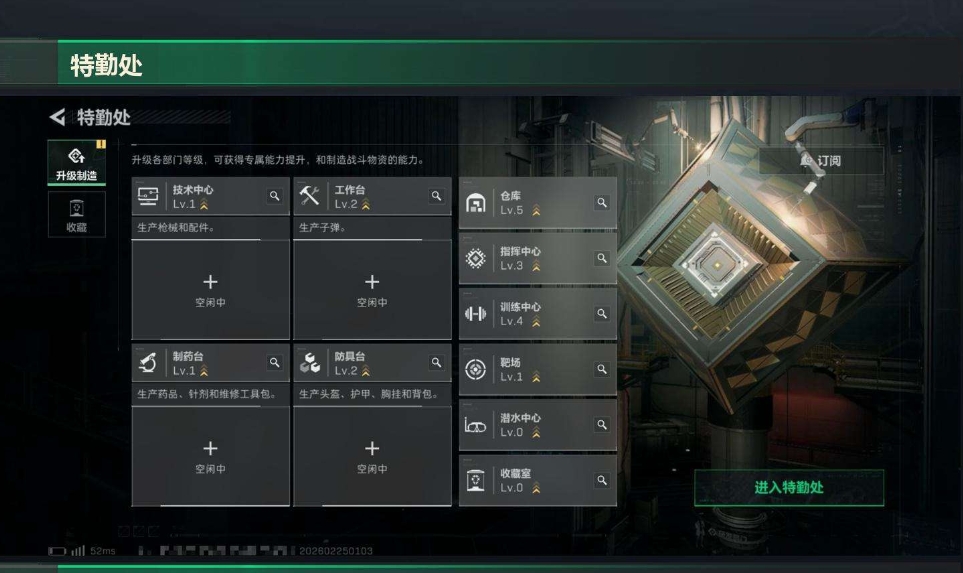This screenshot has width=963, height=573.
Task: Add production in 技术中心 idle slot
Action: point(211,289)
